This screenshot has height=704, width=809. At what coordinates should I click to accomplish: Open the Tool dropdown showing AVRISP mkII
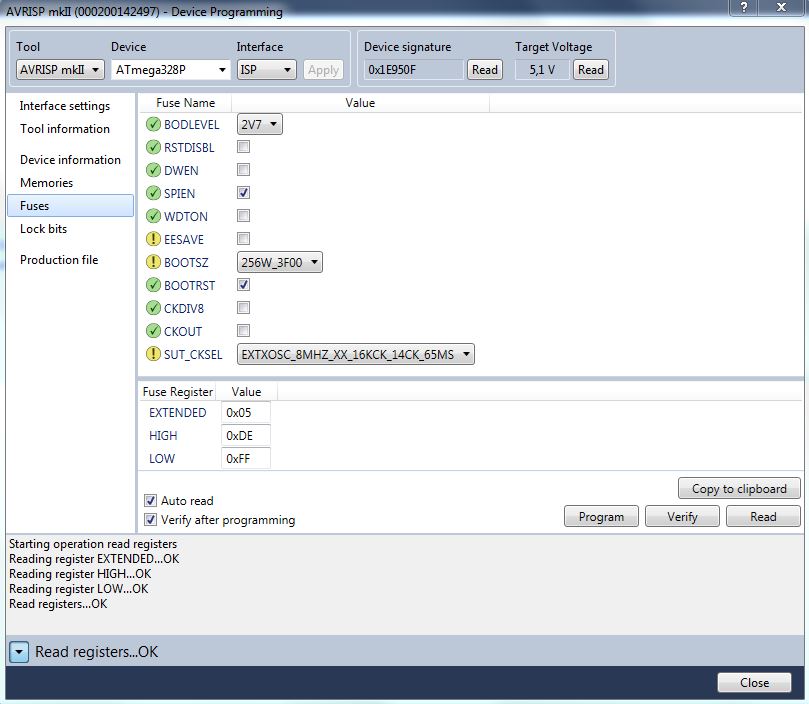point(60,70)
